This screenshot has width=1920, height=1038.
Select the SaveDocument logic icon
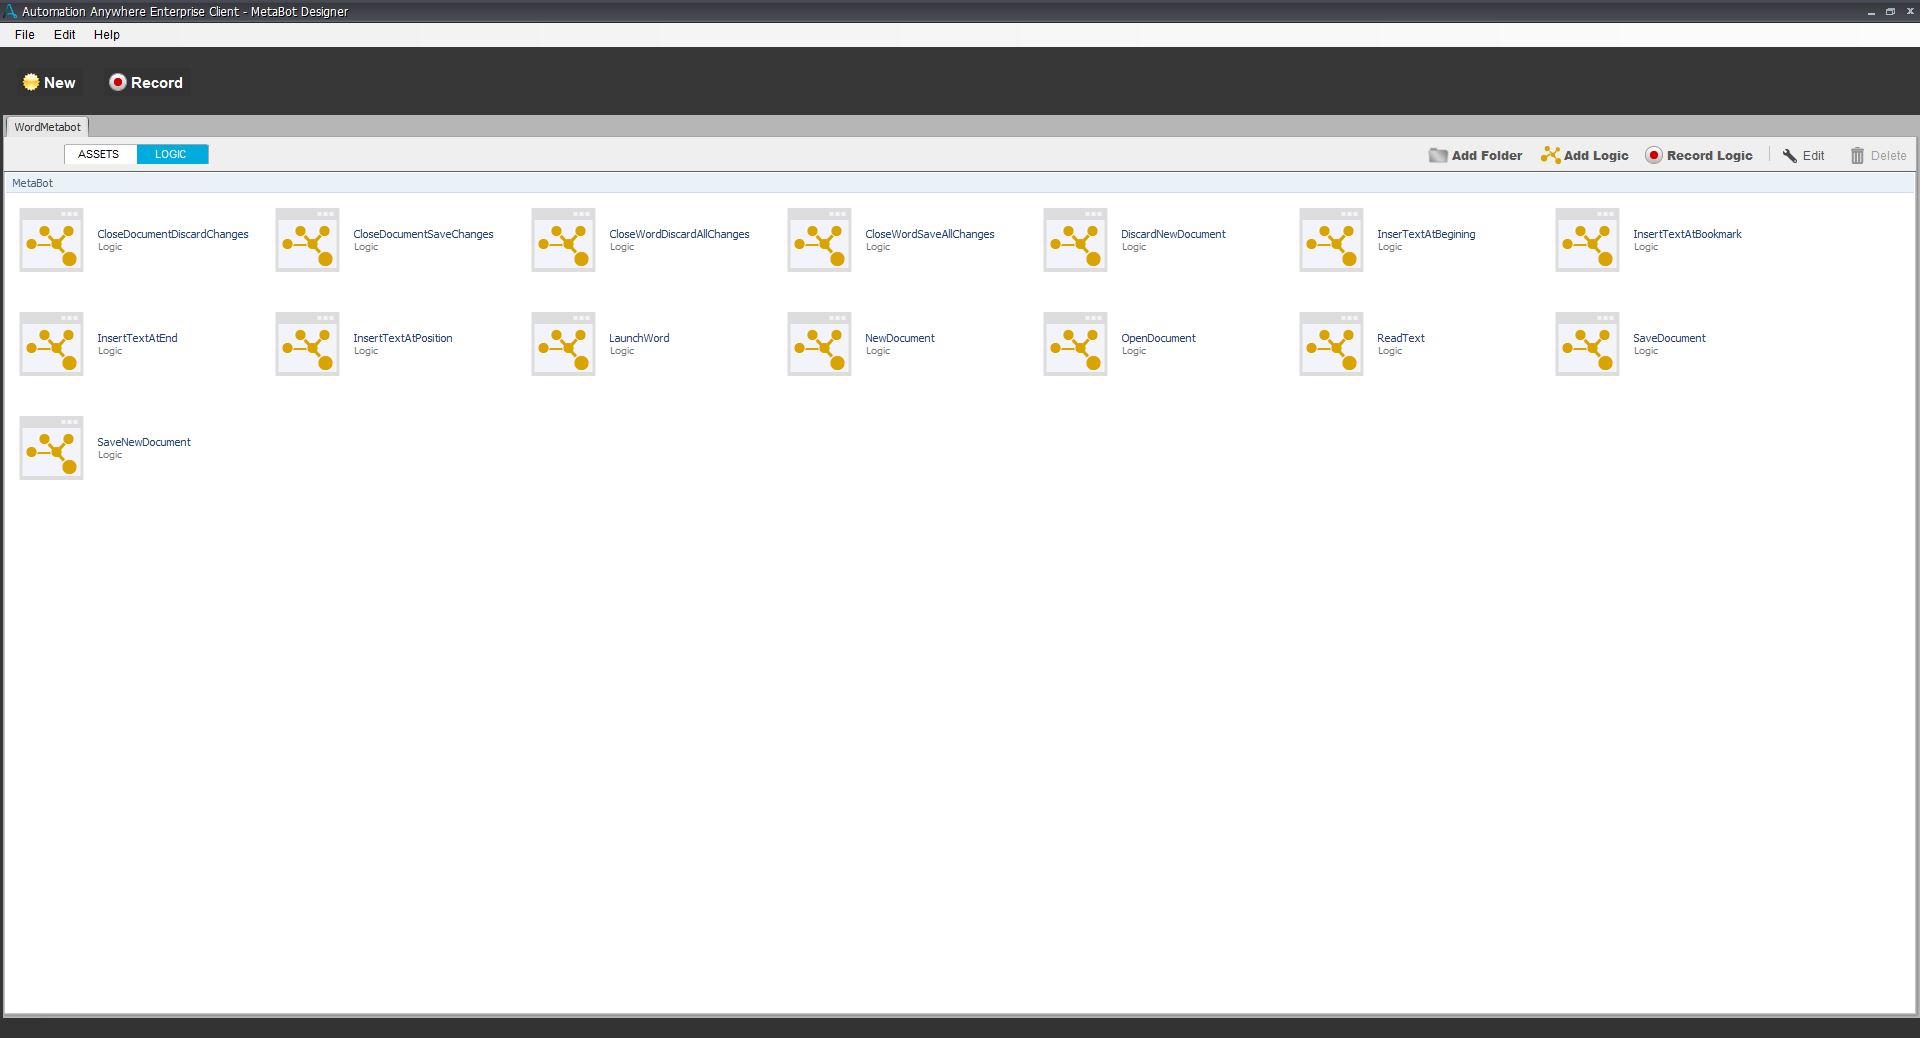click(x=1587, y=344)
